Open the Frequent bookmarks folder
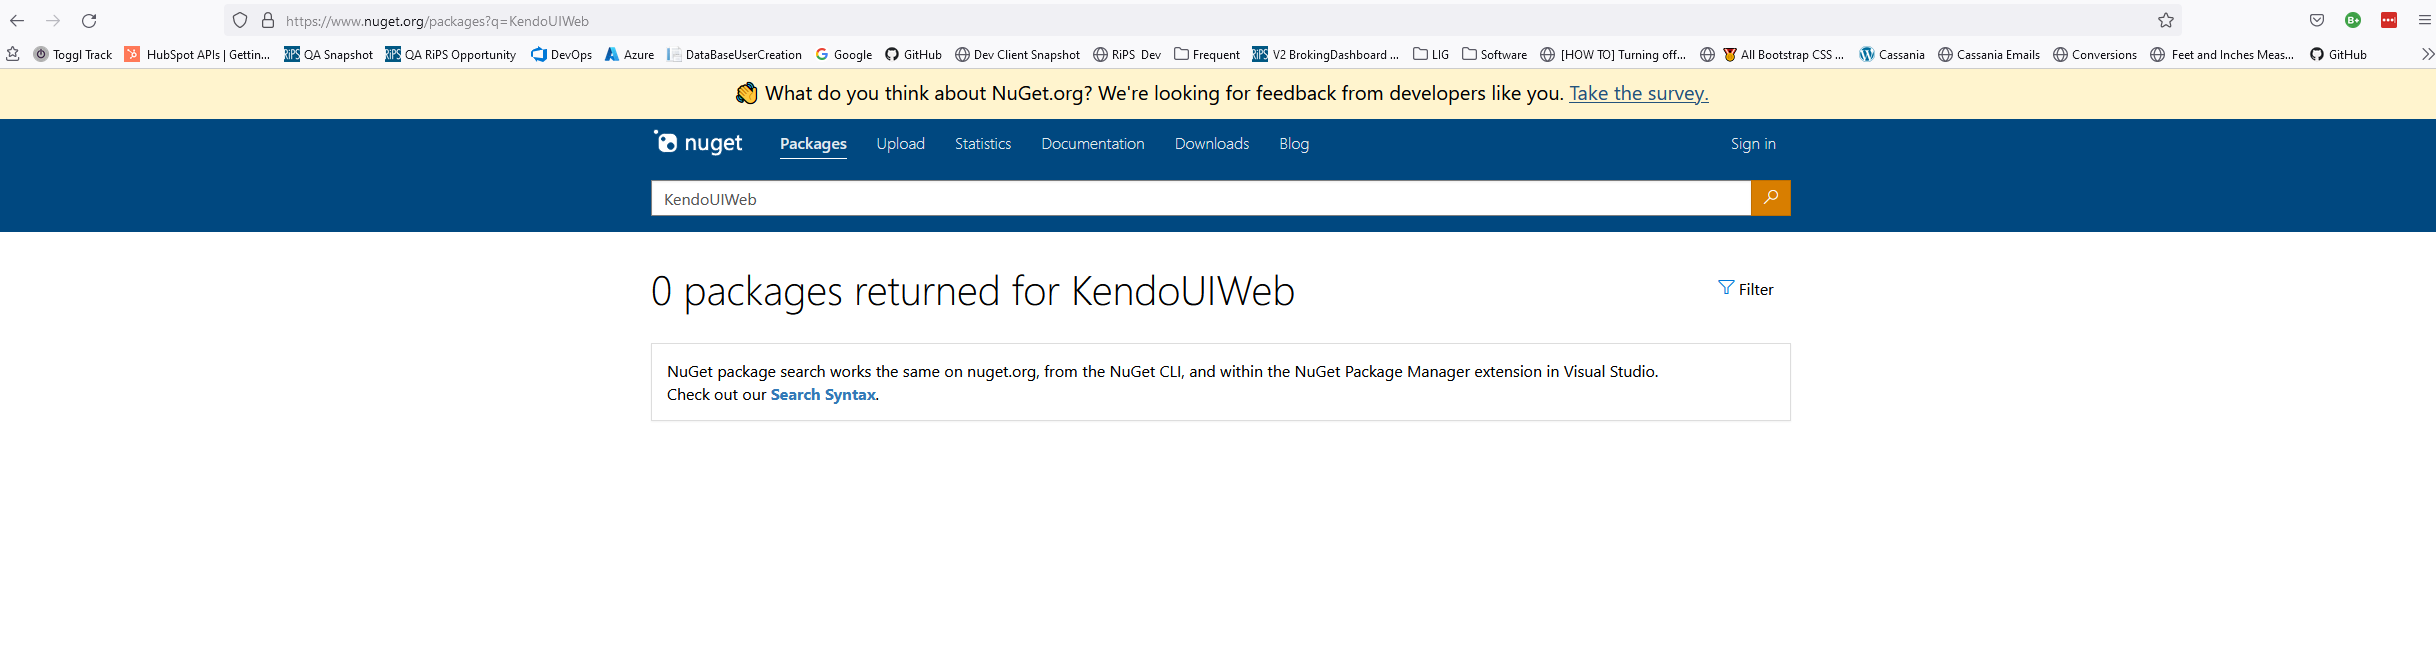This screenshot has width=2436, height=666. [x=1206, y=55]
